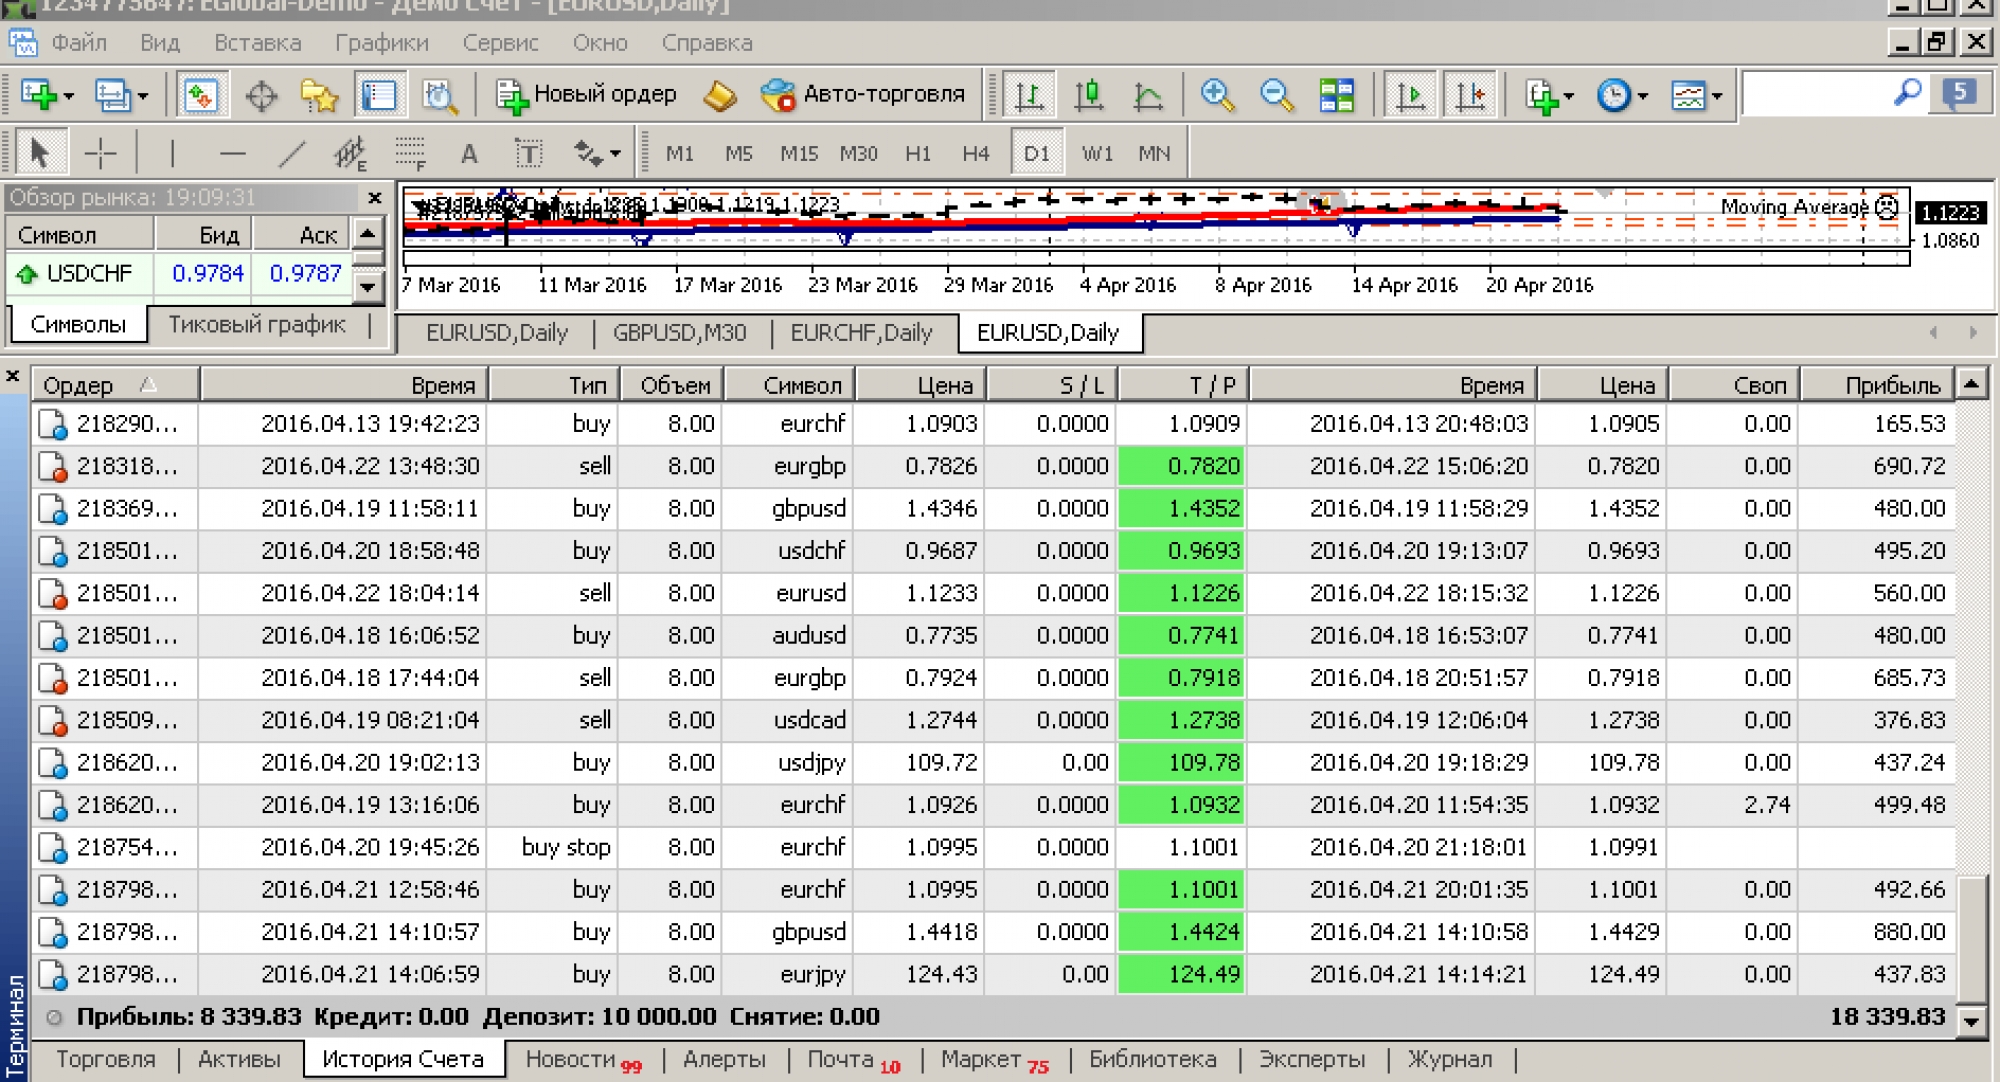Open the Crosshair tool
The width and height of the screenshot is (2000, 1082).
coord(100,153)
